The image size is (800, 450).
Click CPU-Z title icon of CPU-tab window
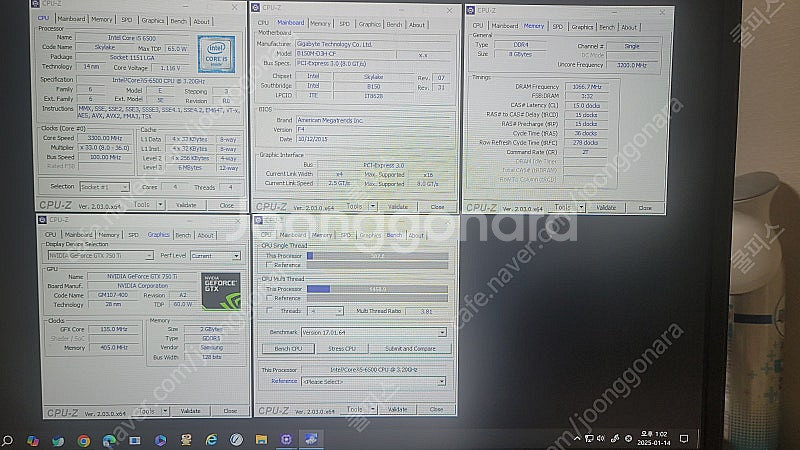[x=36, y=4]
